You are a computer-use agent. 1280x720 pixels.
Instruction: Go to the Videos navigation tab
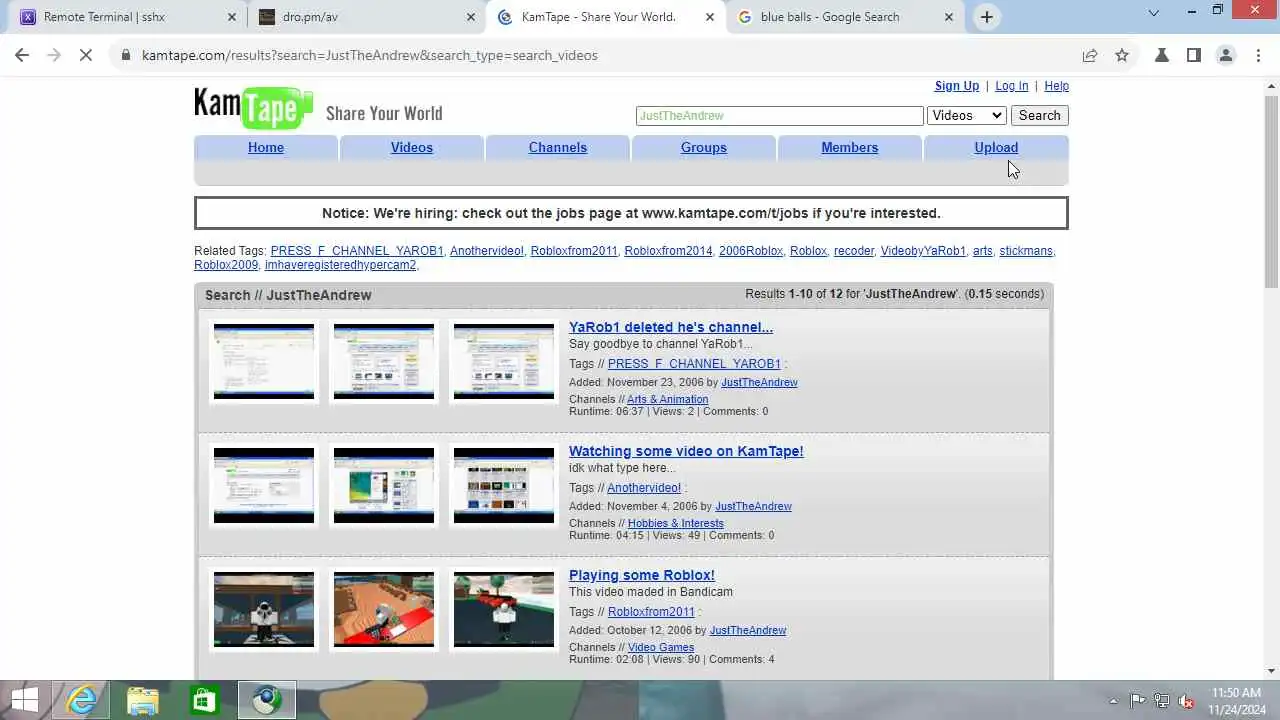[x=412, y=147]
